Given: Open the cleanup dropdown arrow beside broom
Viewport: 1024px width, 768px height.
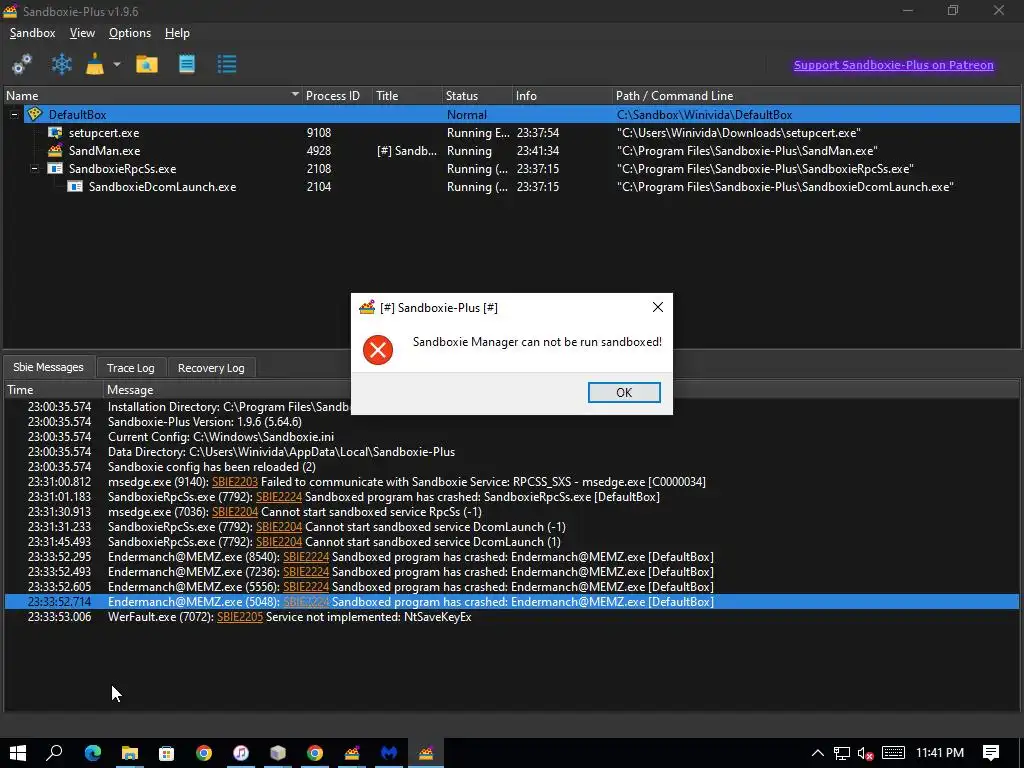Looking at the screenshot, I should 117,64.
